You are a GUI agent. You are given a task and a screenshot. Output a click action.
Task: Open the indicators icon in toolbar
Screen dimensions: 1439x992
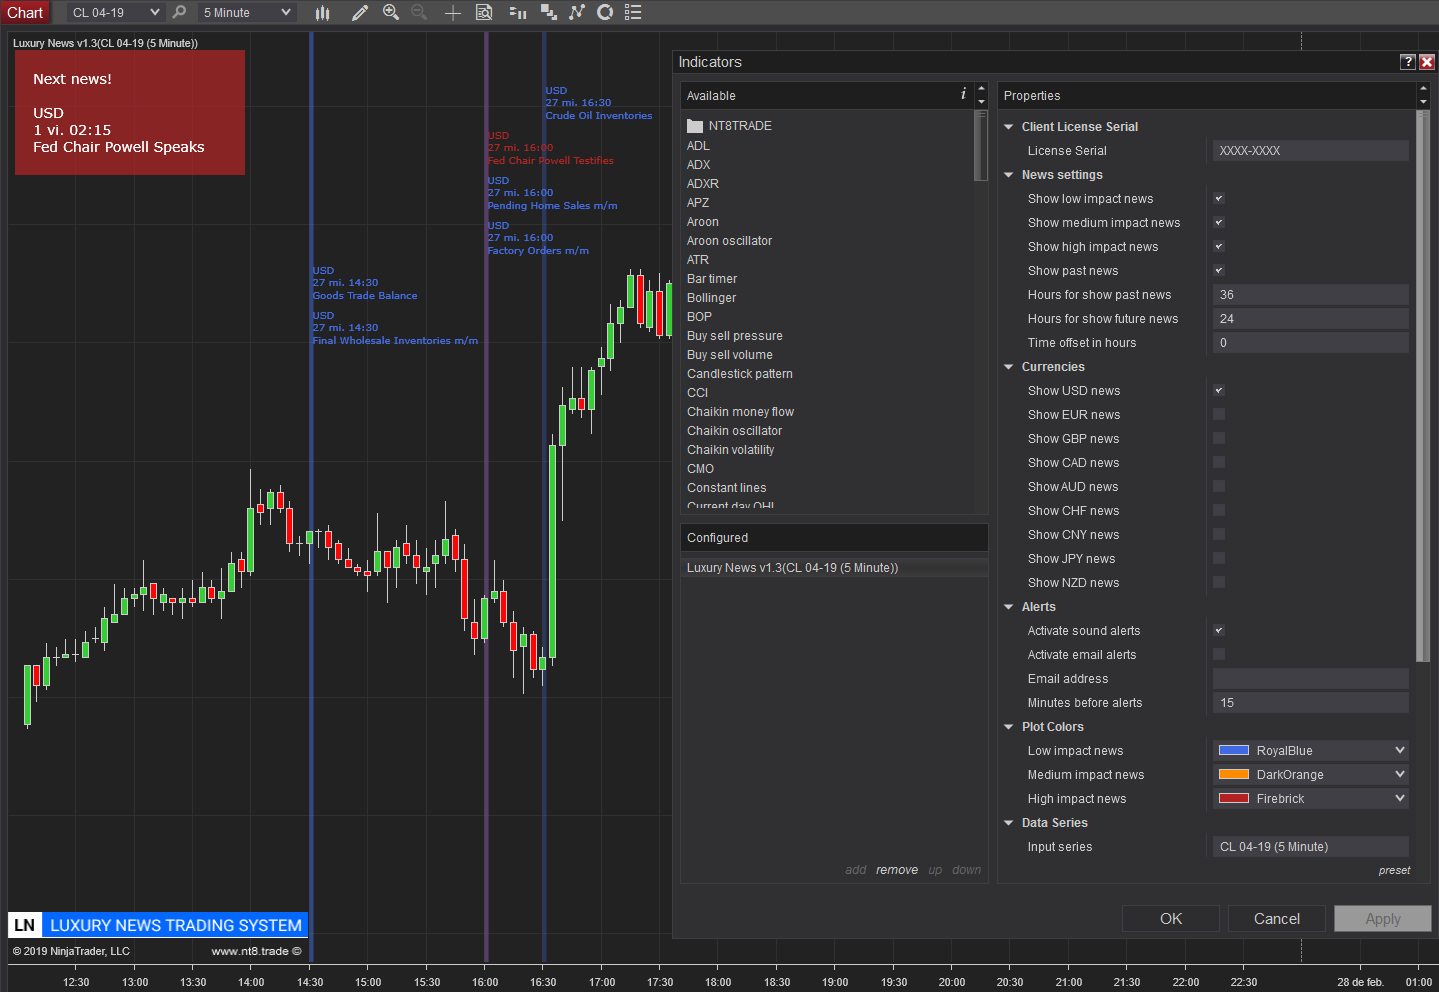(x=577, y=12)
